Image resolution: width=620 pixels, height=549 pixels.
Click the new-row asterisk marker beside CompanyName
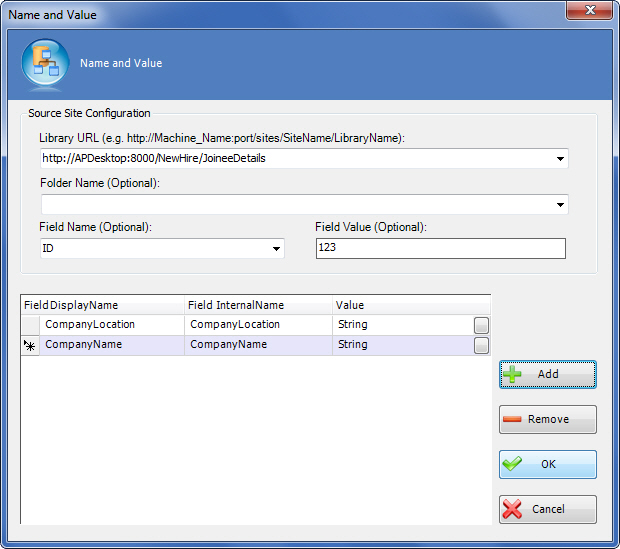30,345
